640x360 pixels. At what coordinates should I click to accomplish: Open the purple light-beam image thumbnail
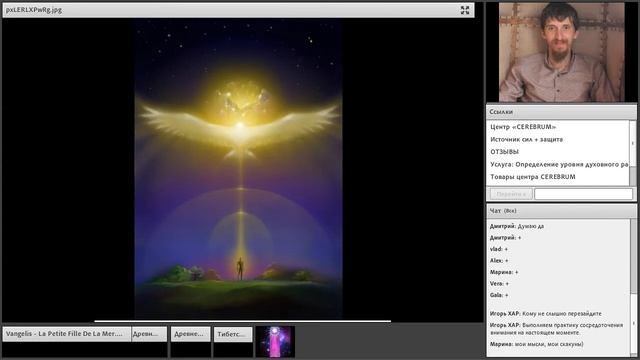tap(275, 342)
